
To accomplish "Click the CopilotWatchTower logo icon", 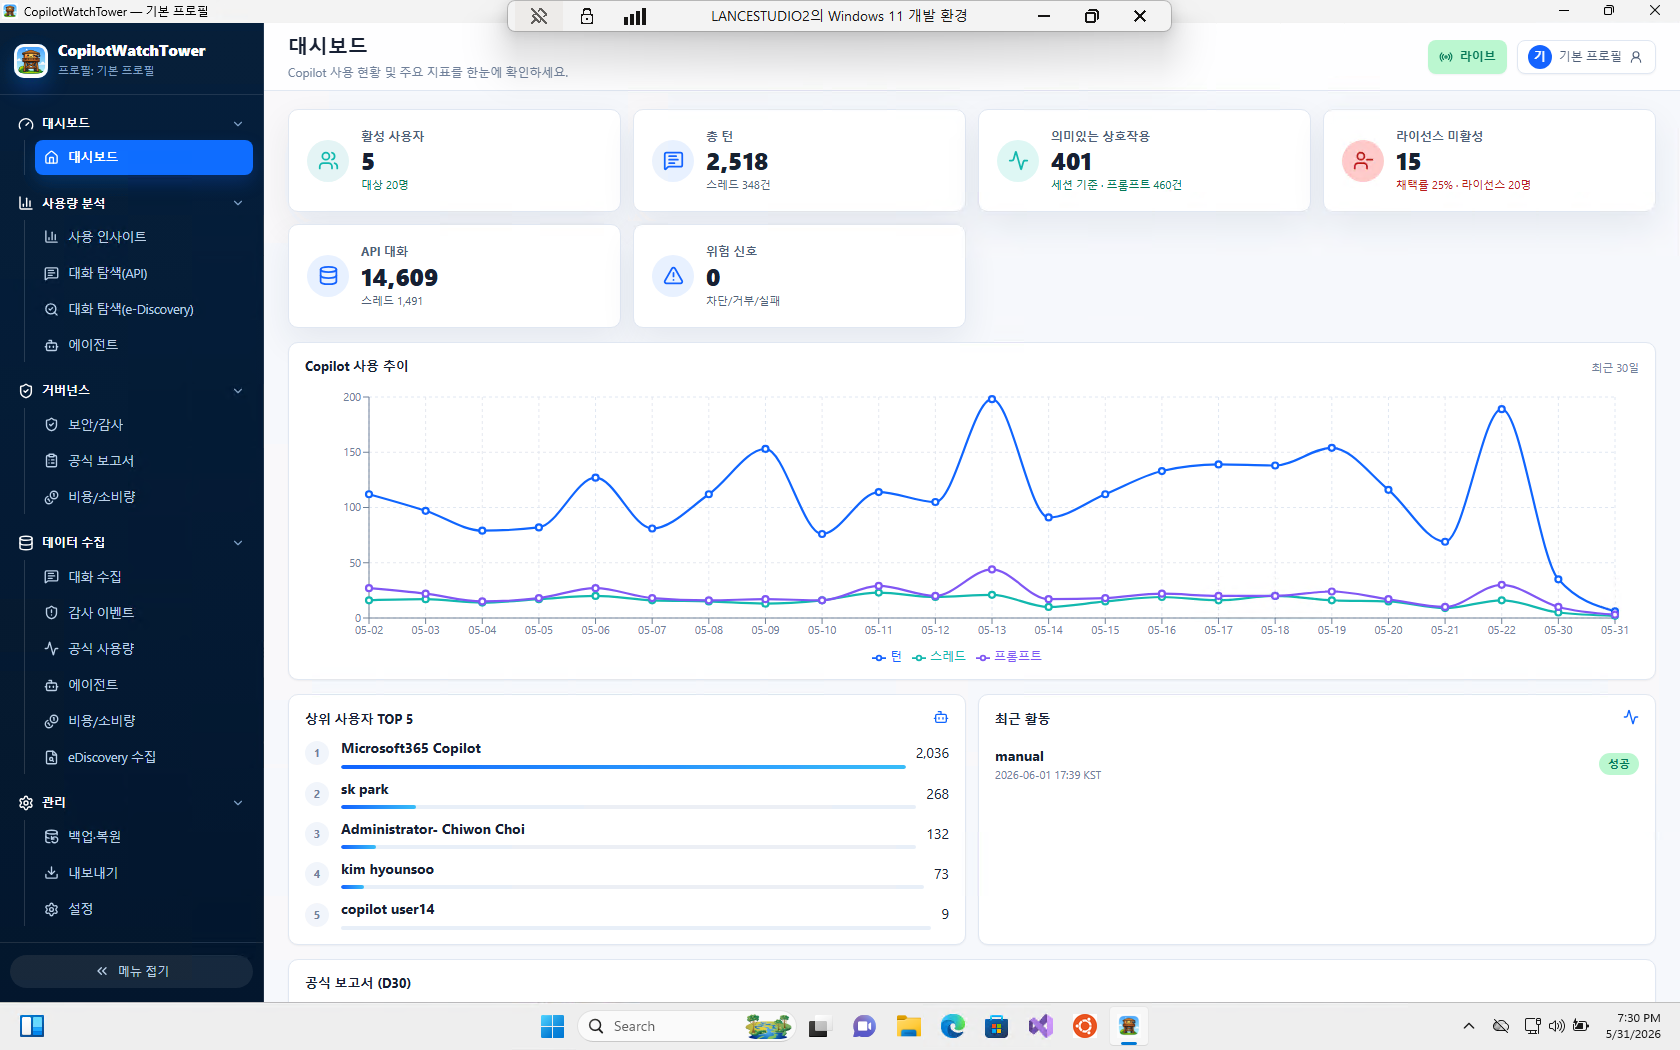I will (31, 60).
